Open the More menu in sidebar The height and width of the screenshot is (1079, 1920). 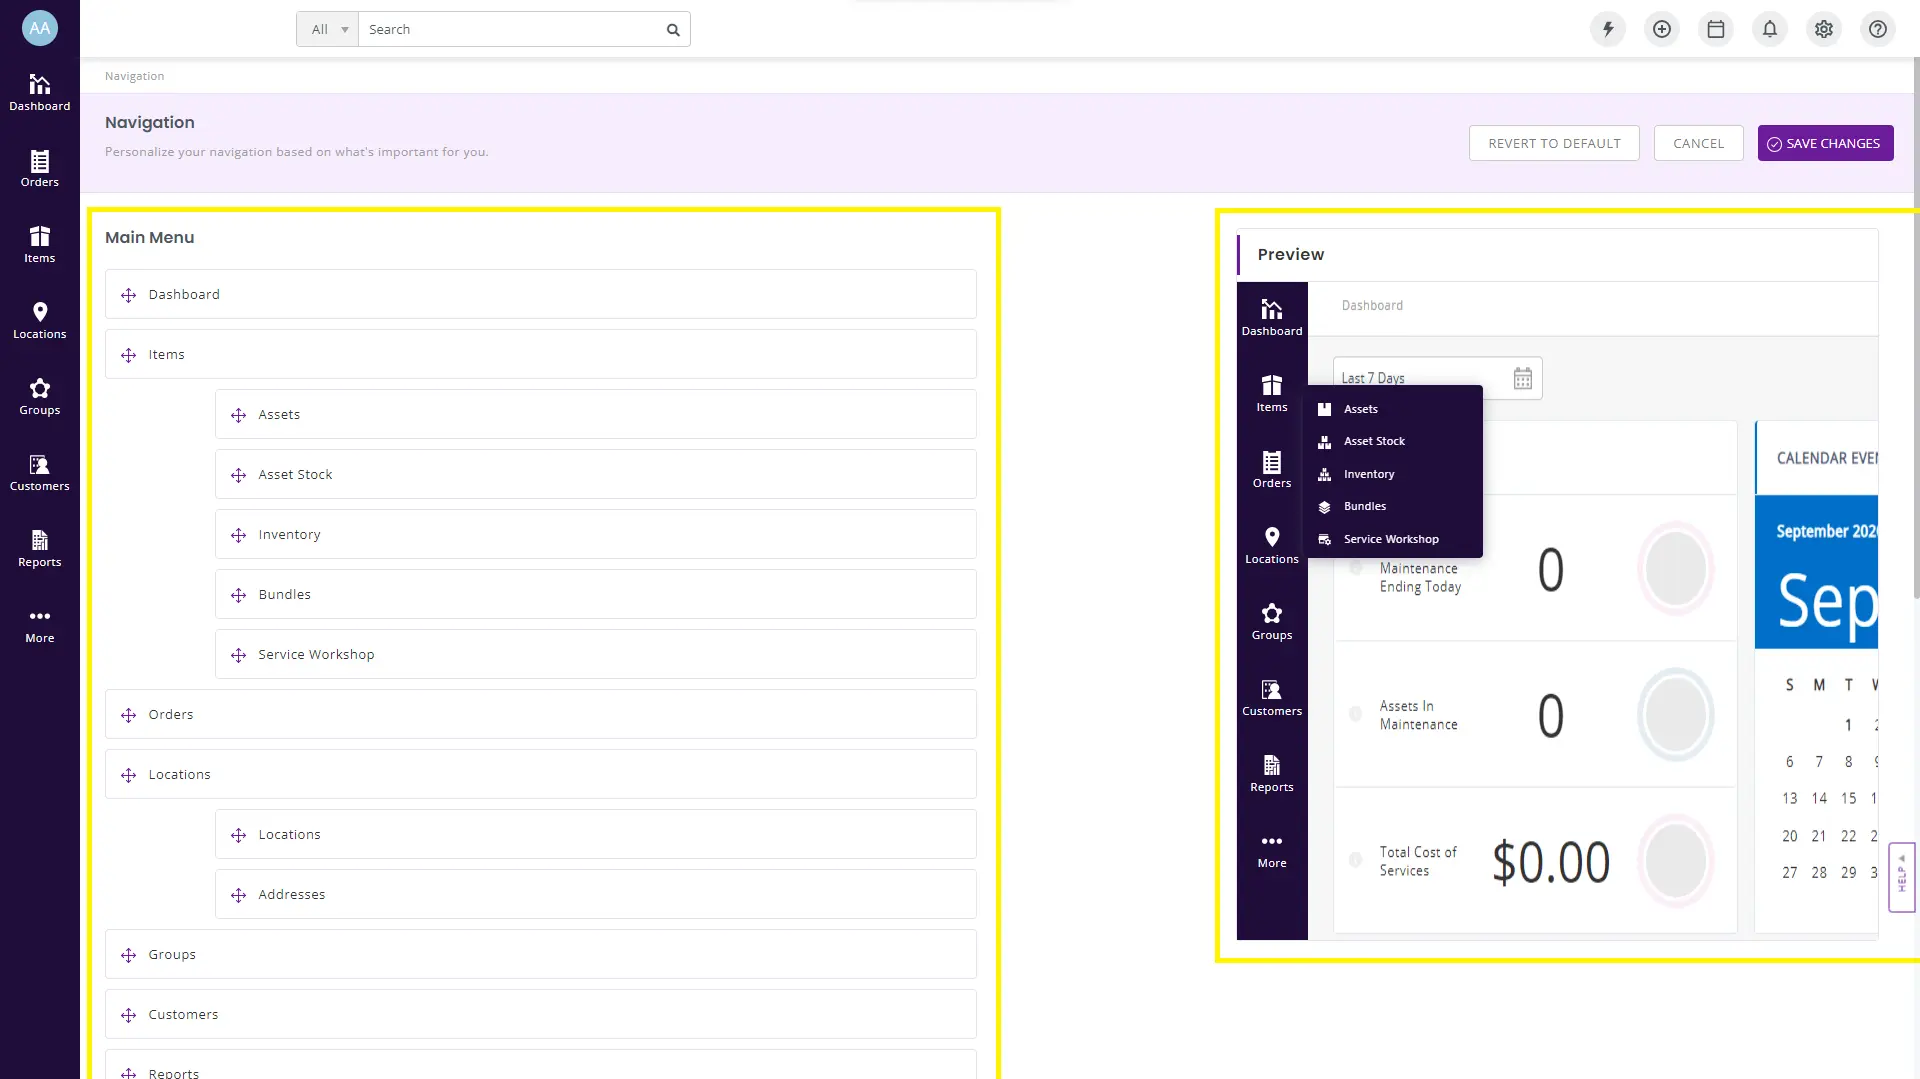click(x=40, y=625)
